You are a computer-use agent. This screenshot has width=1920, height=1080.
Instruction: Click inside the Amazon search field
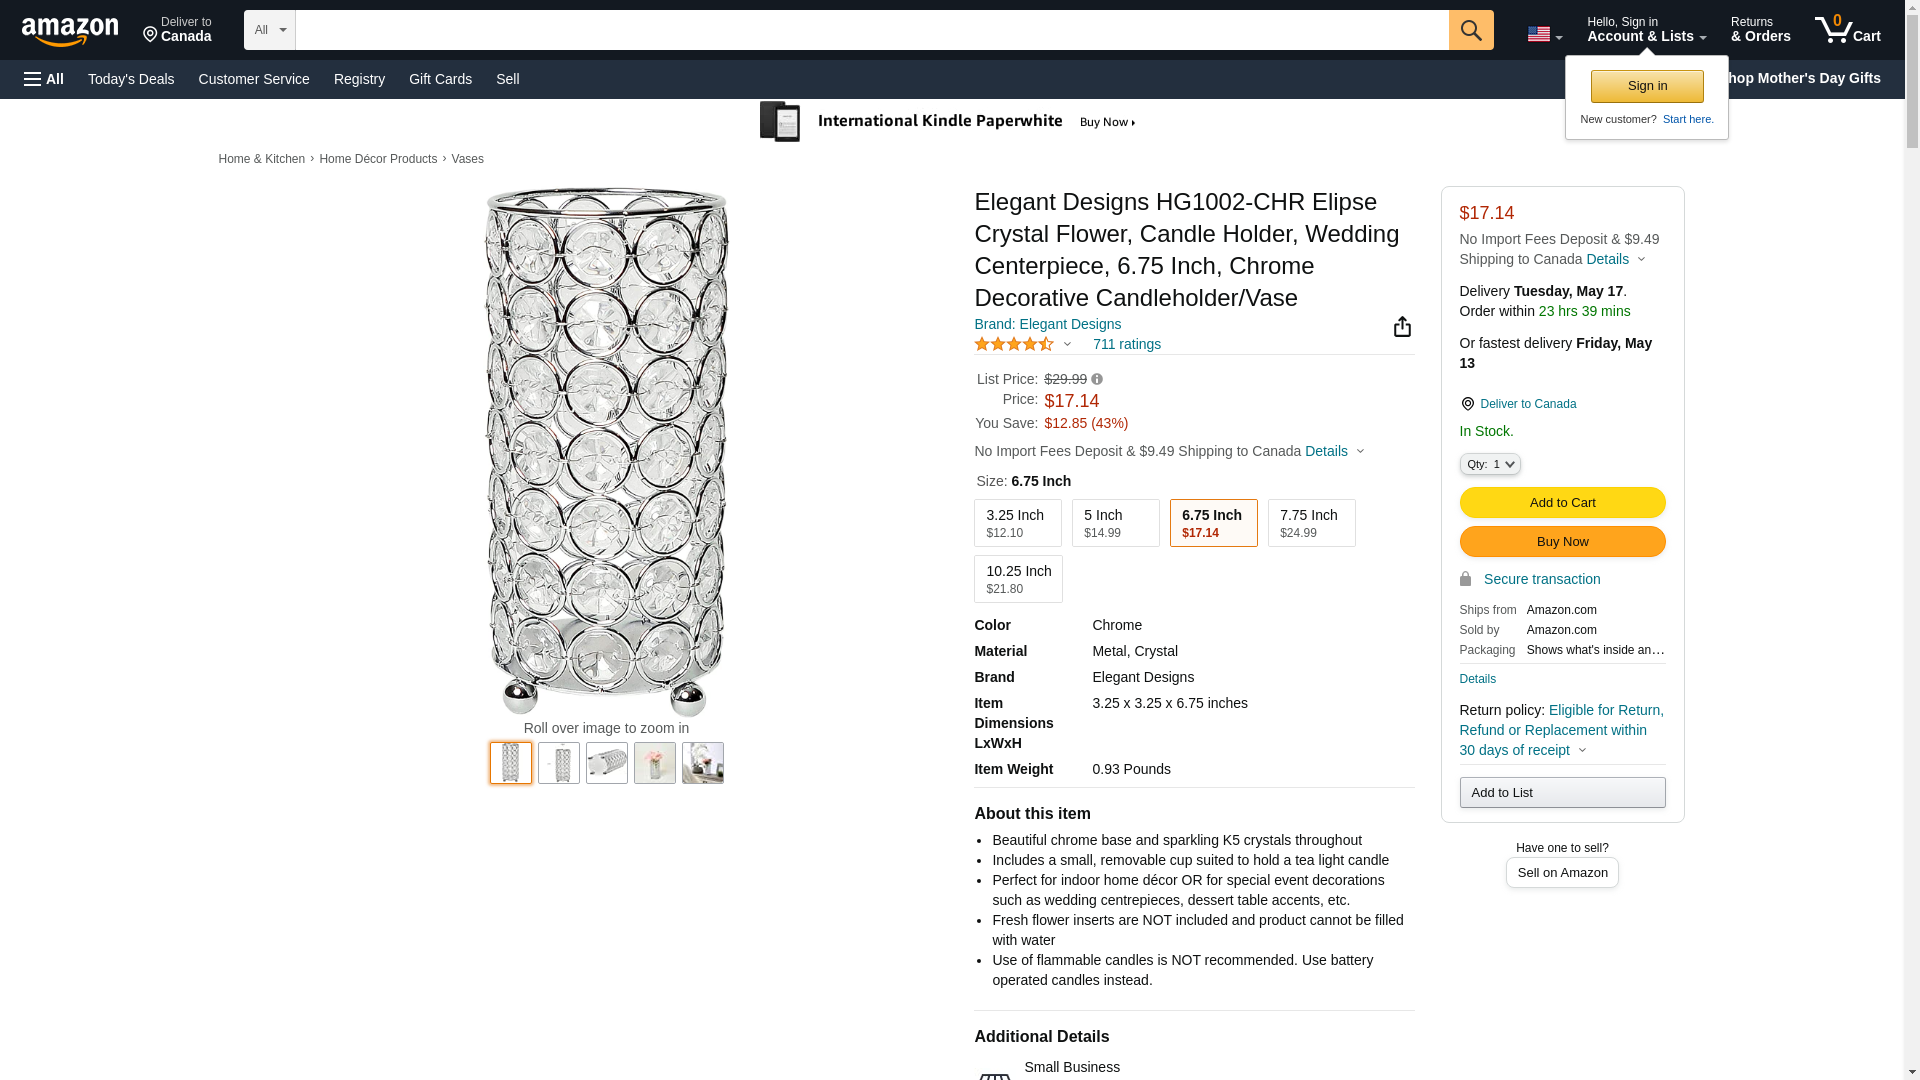click(x=871, y=30)
